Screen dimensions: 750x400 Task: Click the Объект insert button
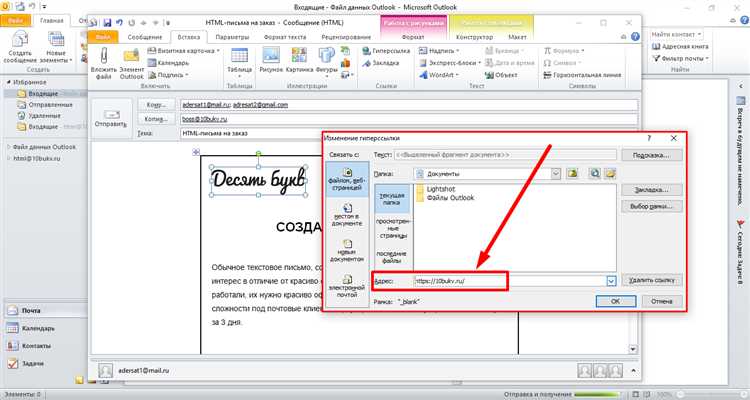tap(501, 75)
